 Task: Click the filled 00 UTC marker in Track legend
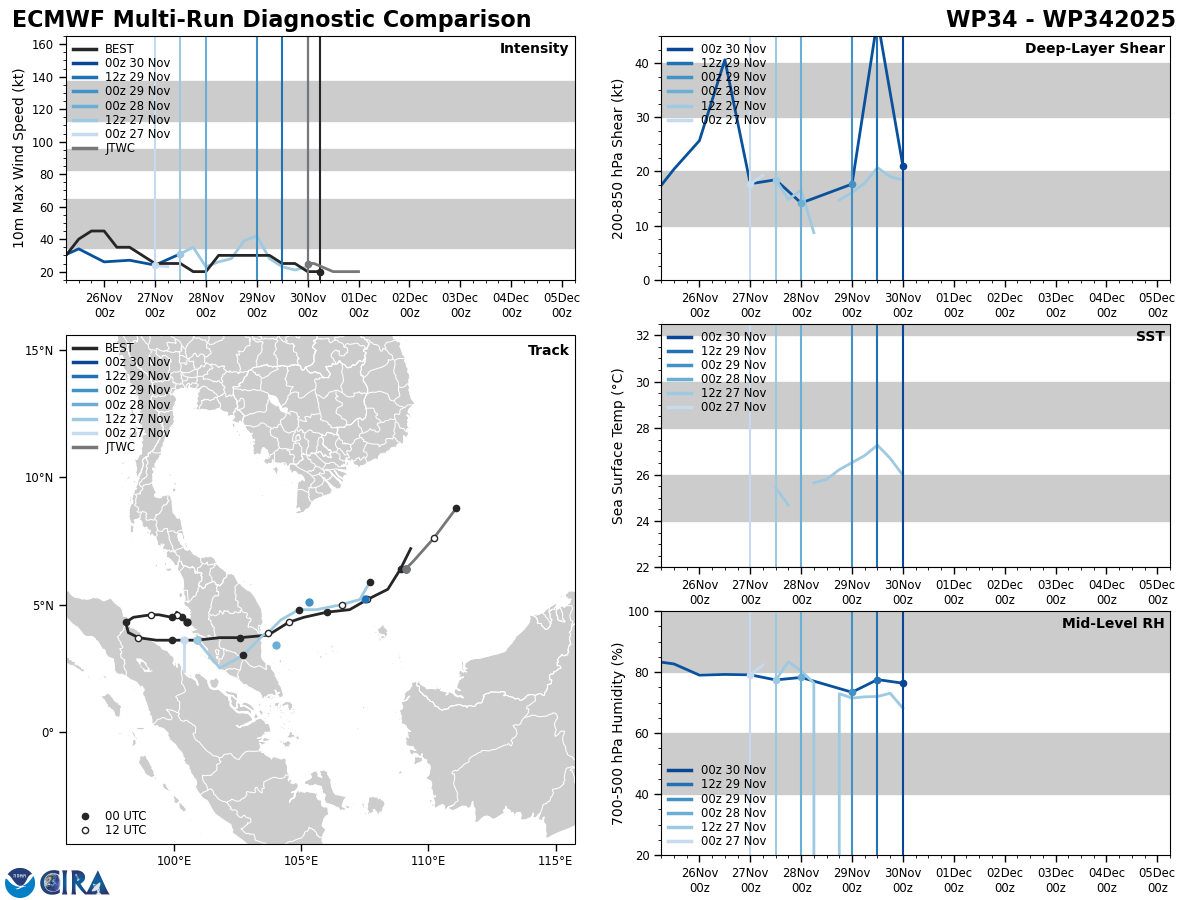click(85, 816)
